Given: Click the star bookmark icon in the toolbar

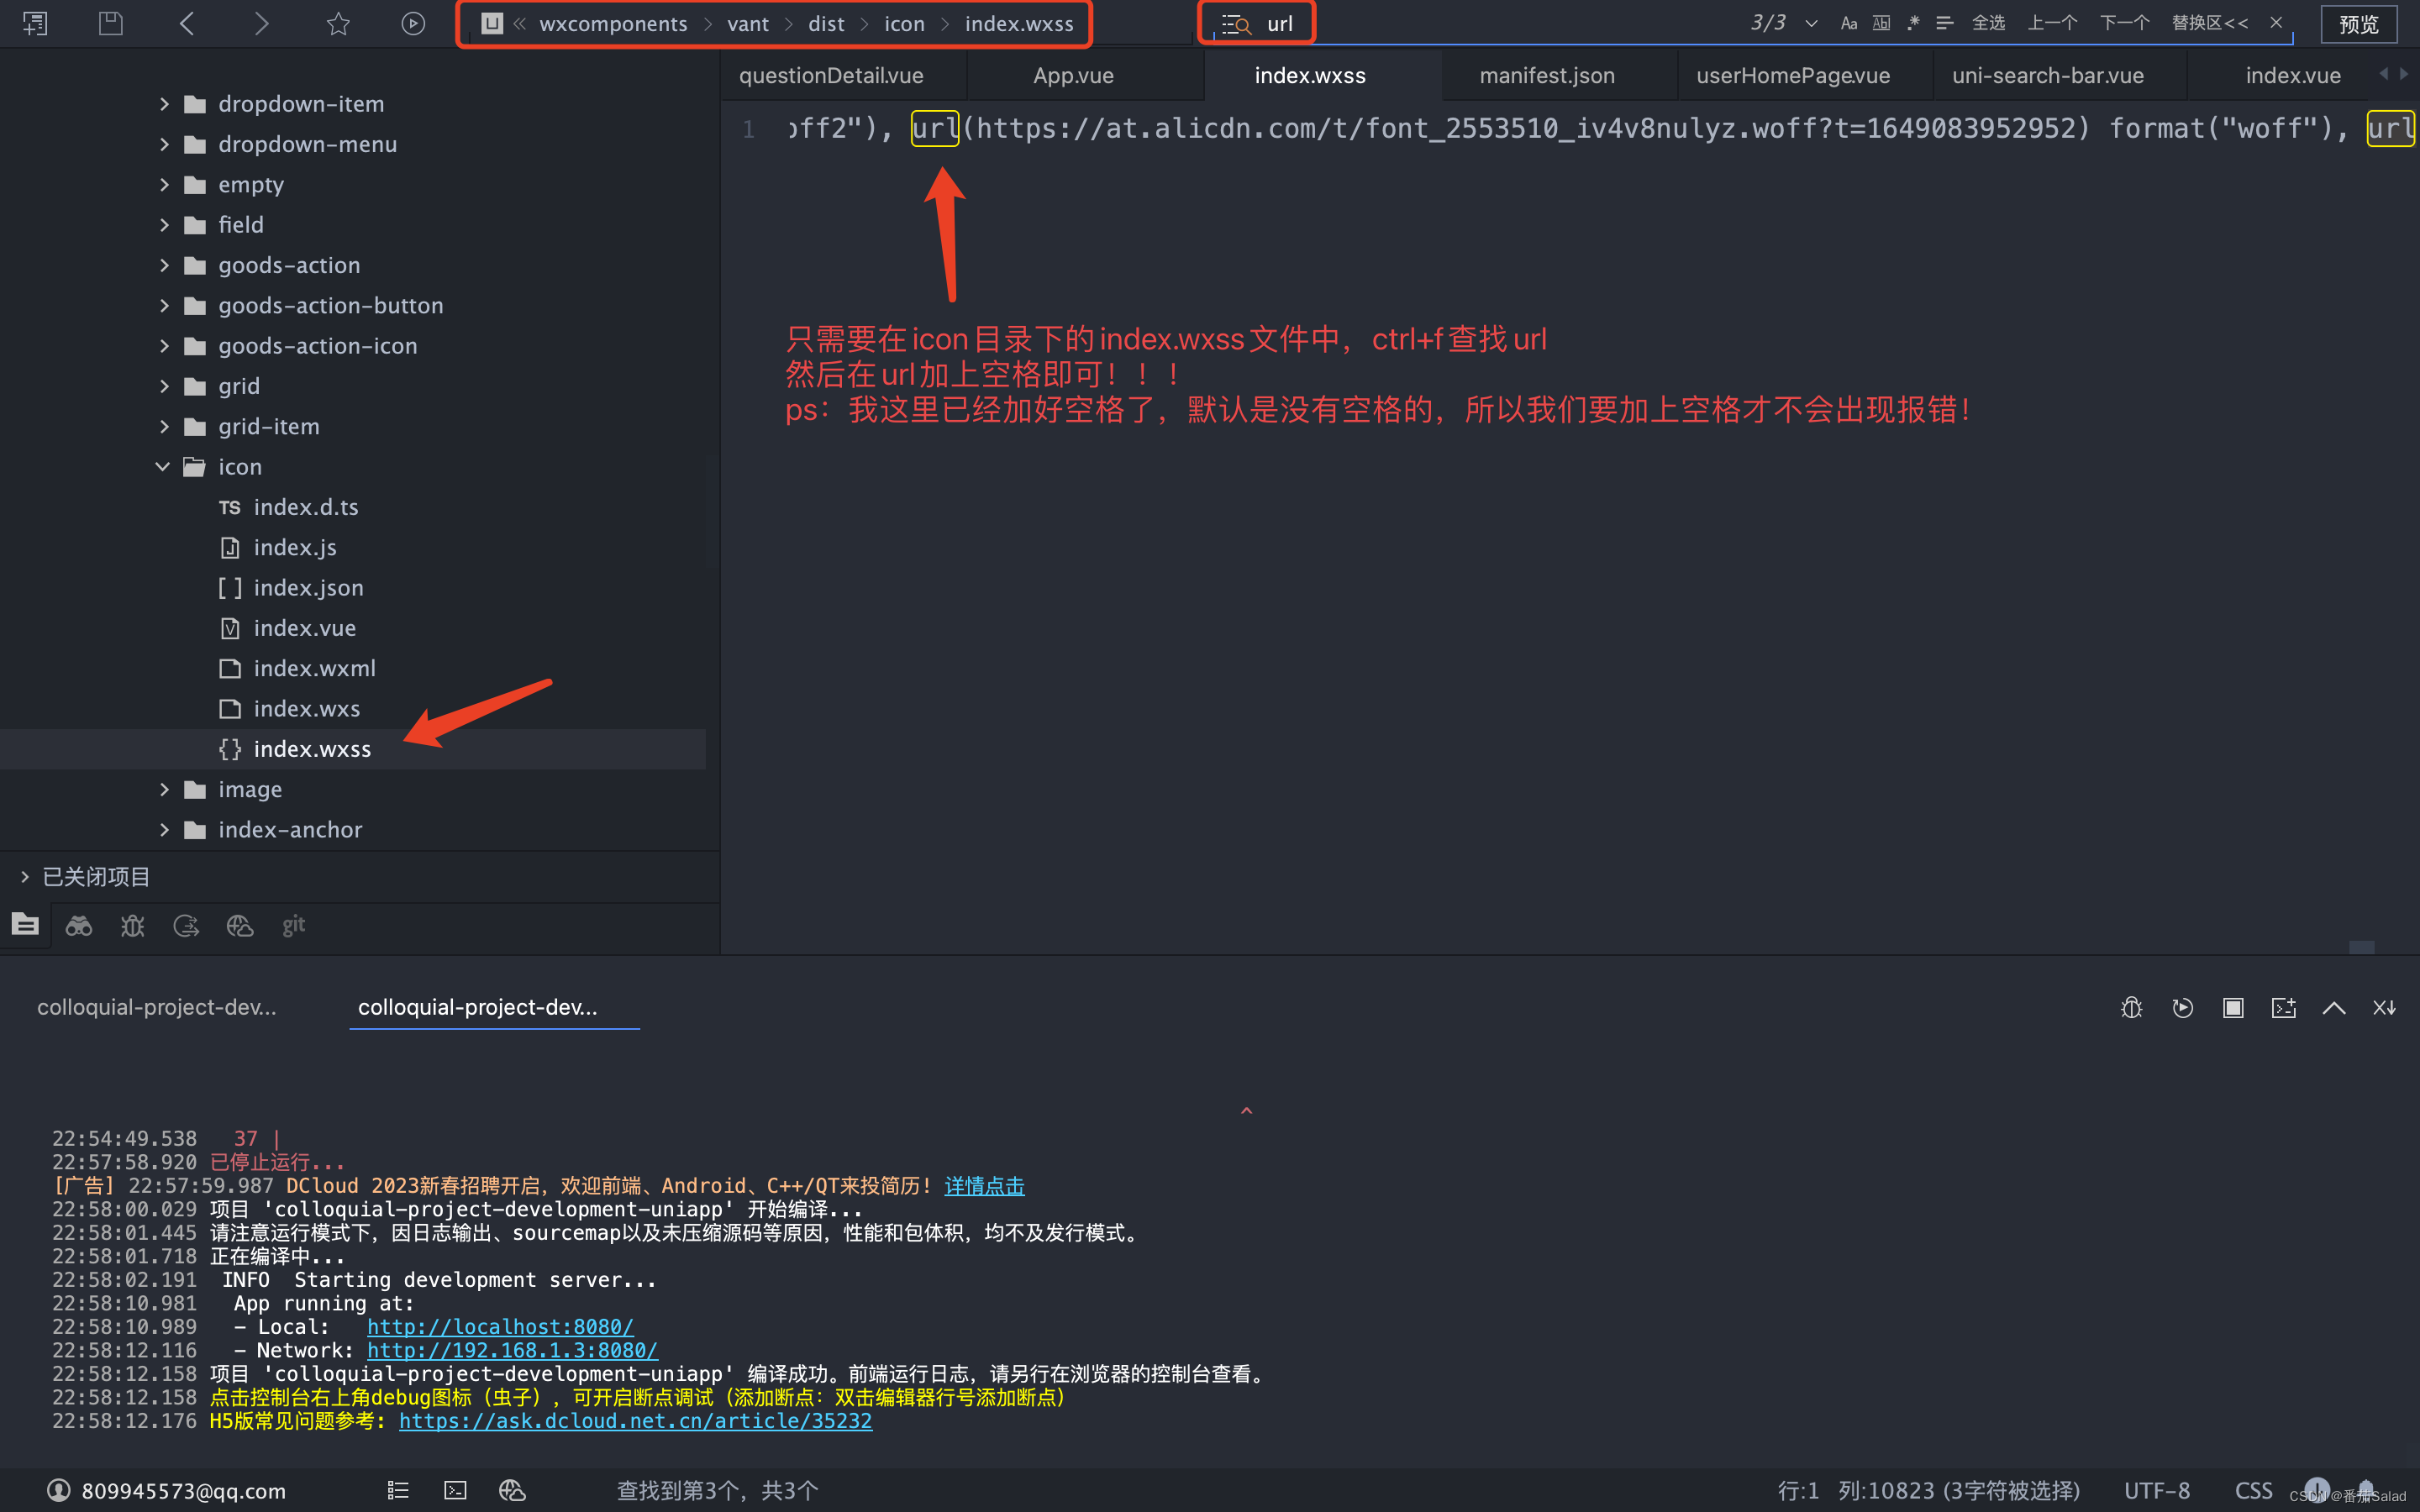Looking at the screenshot, I should (x=338, y=22).
